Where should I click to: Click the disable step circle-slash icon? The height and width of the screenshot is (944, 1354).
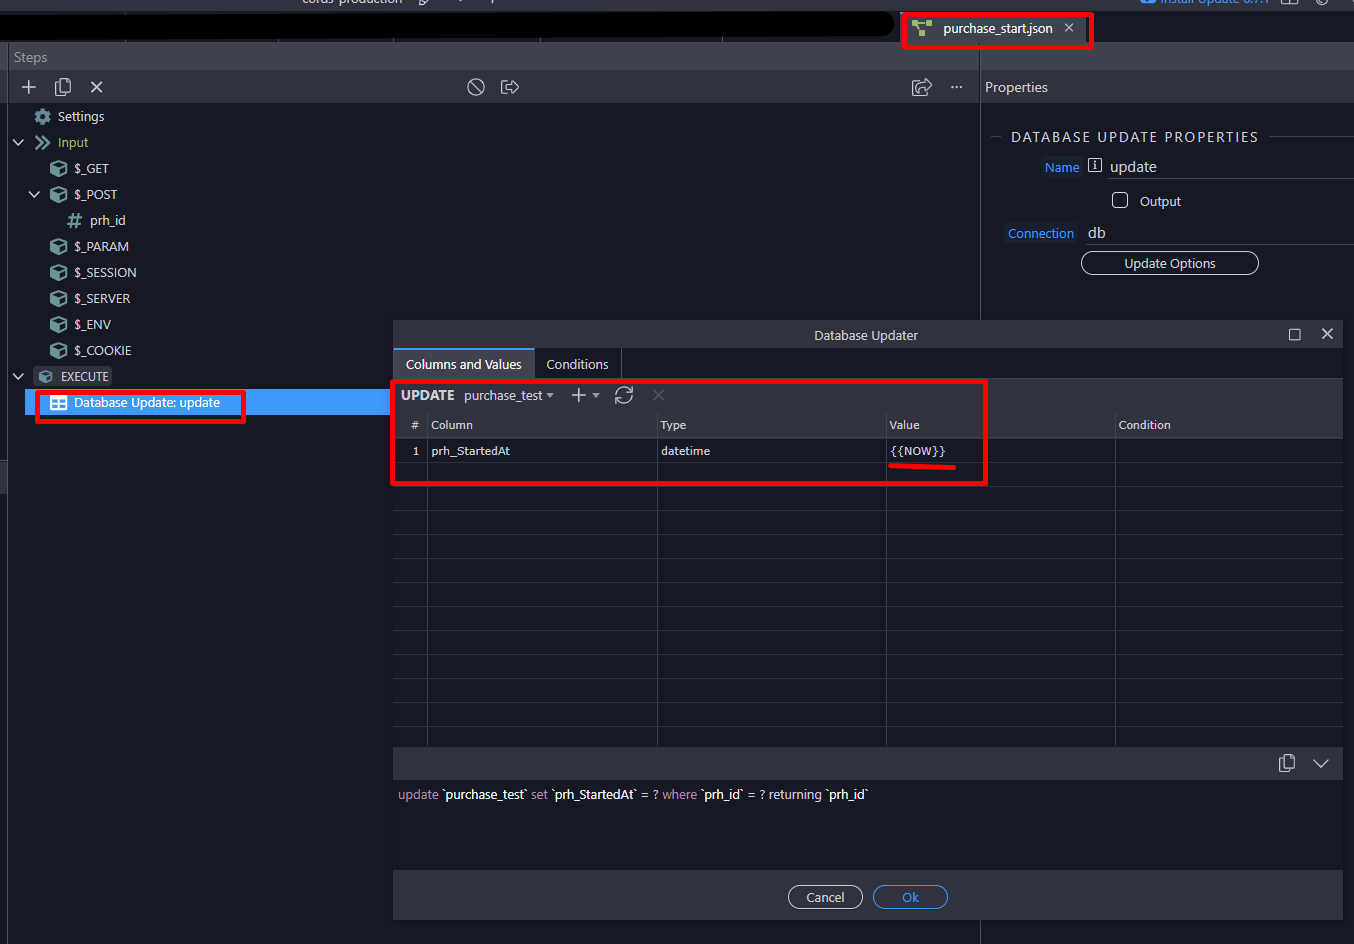pos(476,87)
